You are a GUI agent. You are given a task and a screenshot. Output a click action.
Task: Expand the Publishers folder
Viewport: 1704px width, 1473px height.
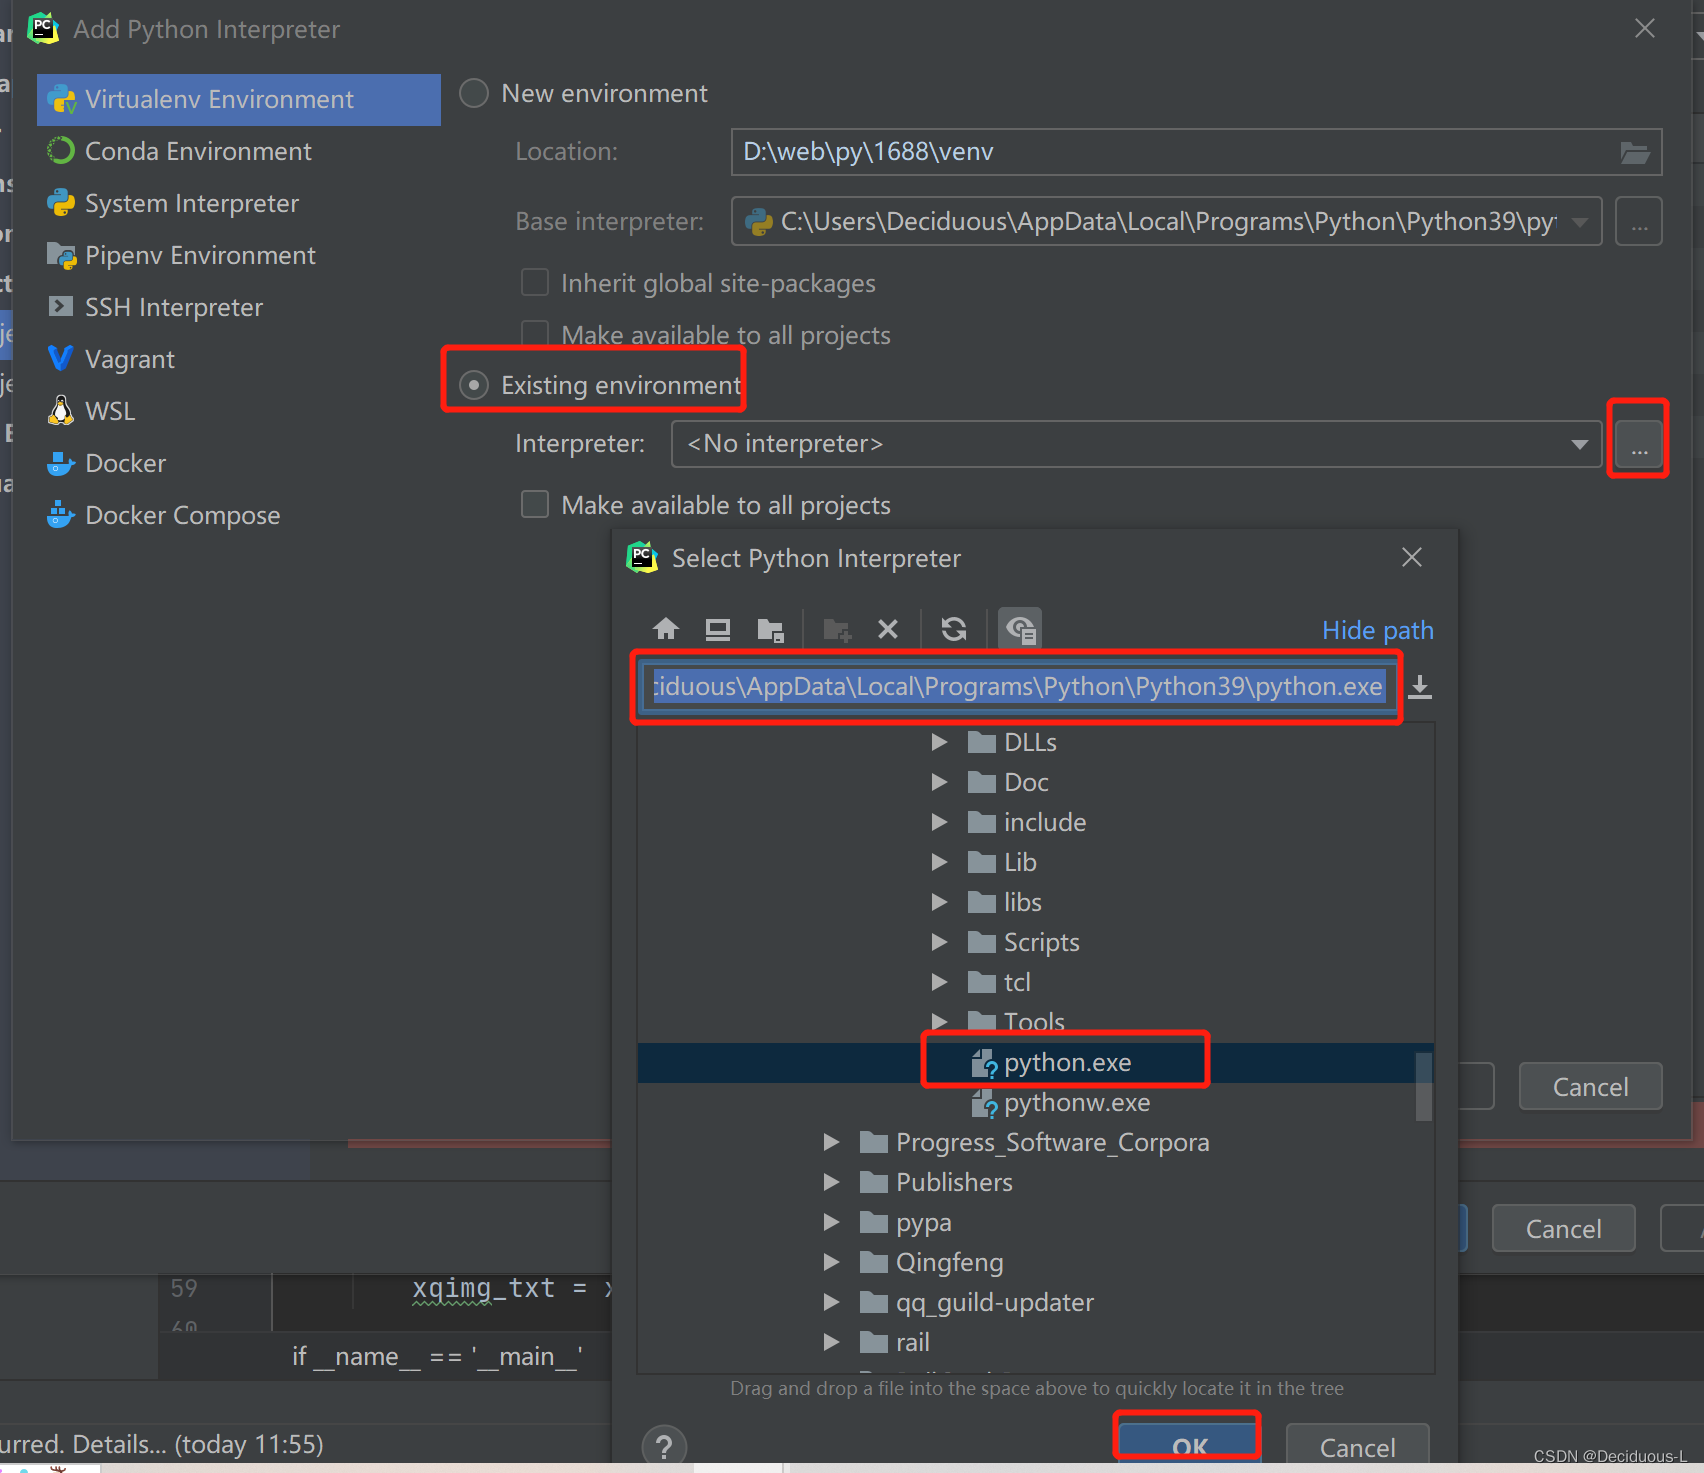tap(831, 1182)
